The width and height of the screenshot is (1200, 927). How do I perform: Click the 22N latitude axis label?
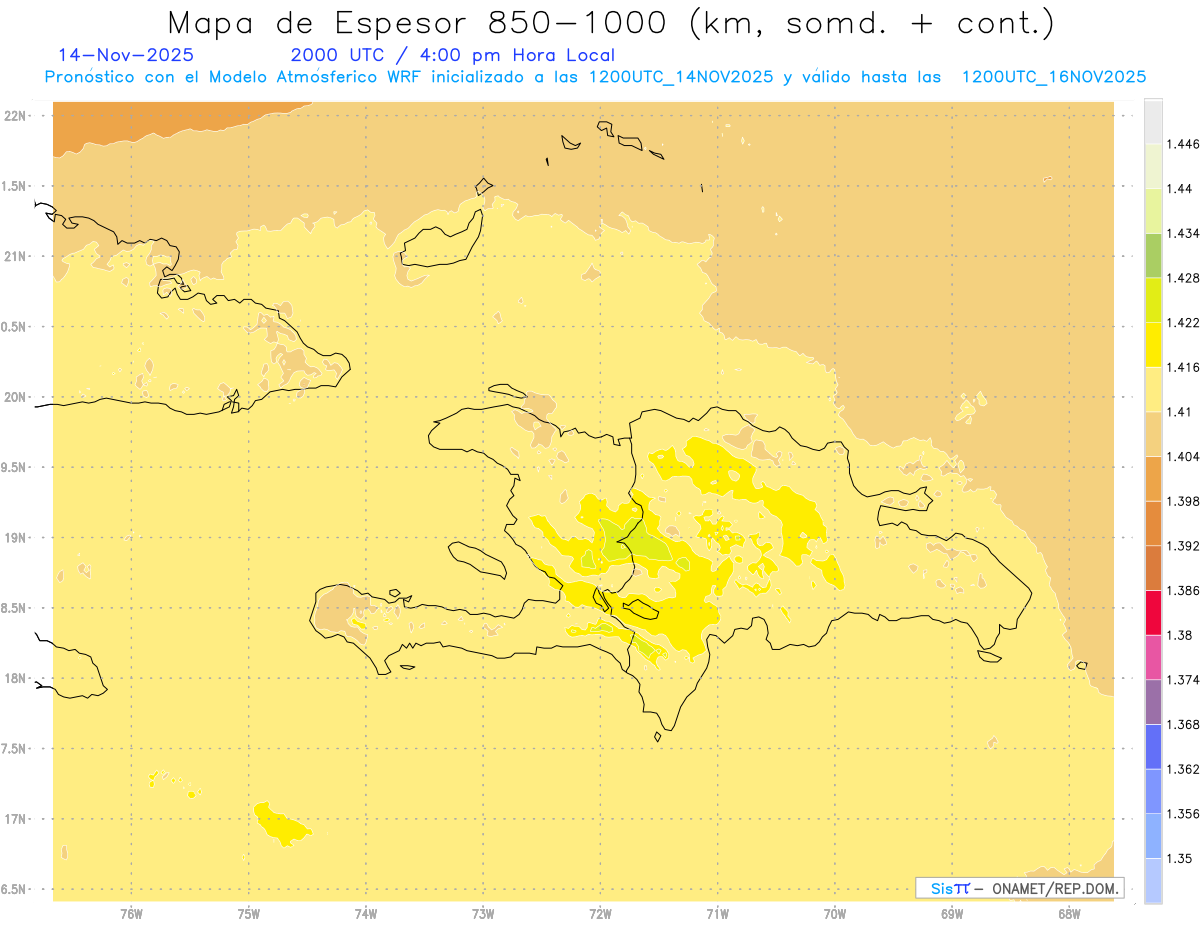click(15, 115)
